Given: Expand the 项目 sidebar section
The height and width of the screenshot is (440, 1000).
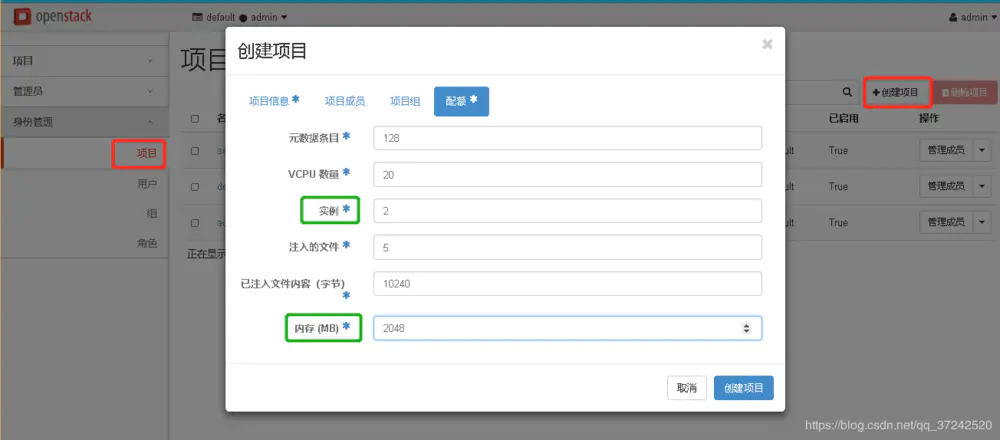Looking at the screenshot, I should (x=84, y=61).
